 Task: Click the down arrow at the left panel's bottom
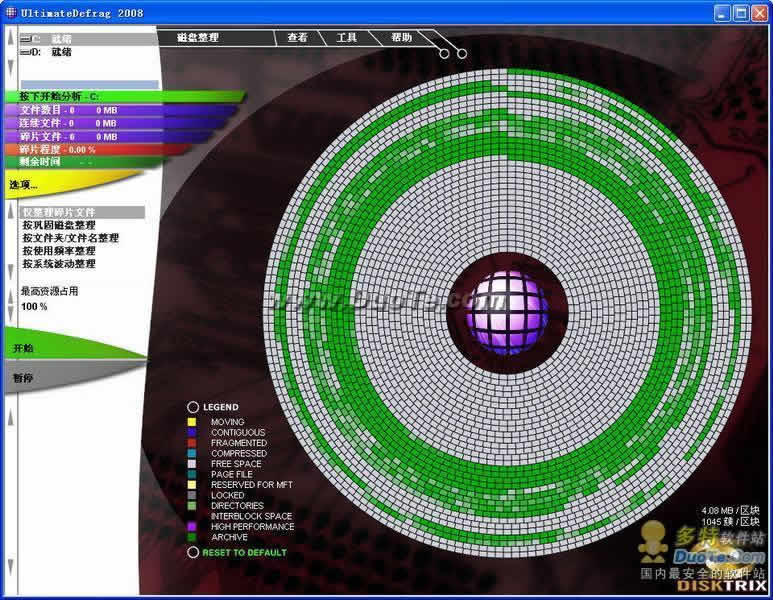[x=10, y=567]
